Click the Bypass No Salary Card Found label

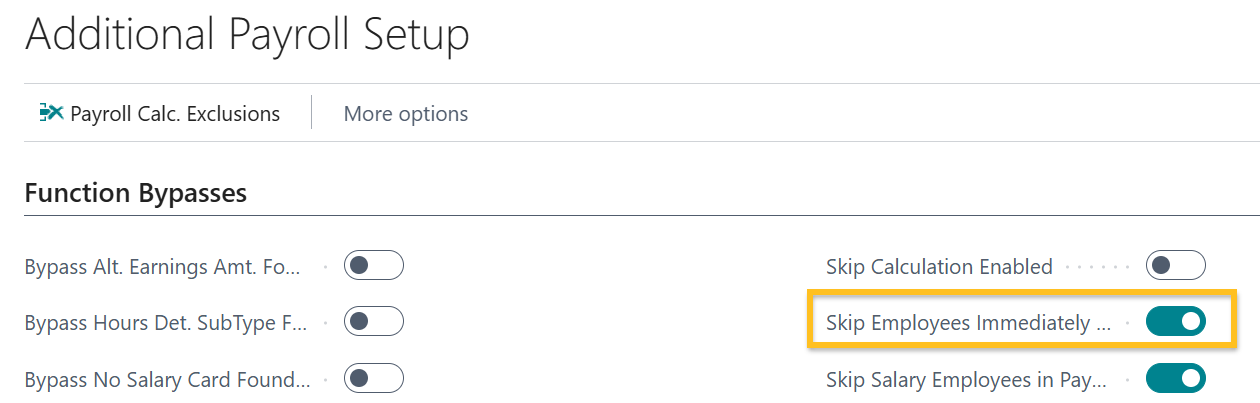(167, 380)
